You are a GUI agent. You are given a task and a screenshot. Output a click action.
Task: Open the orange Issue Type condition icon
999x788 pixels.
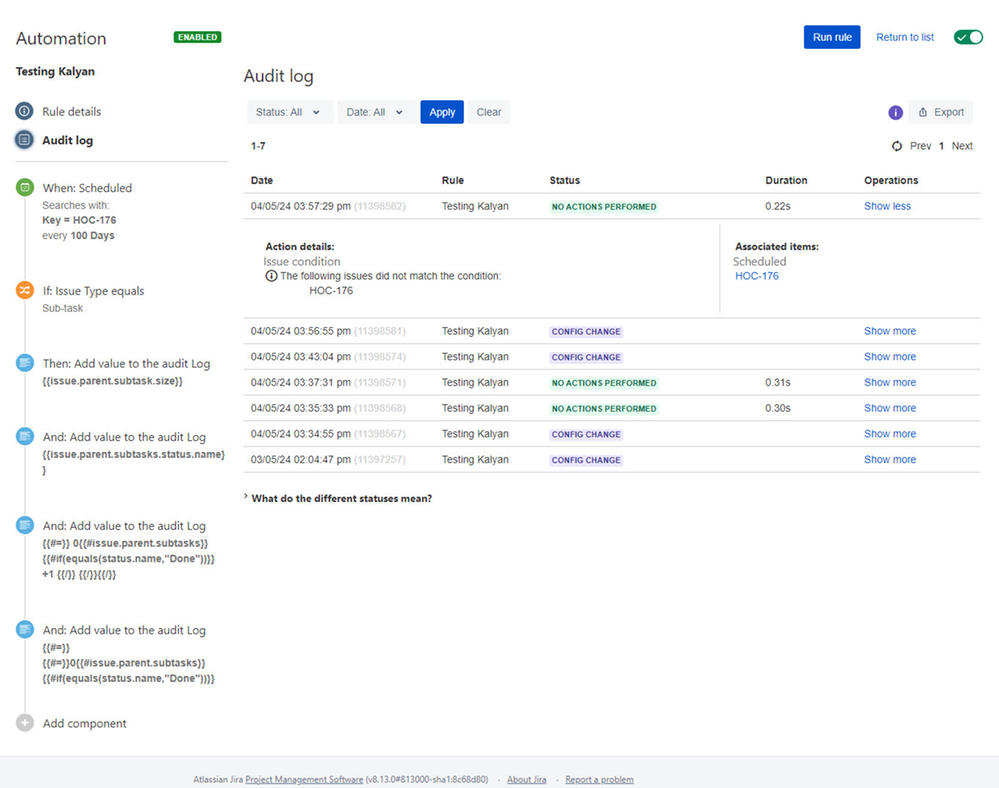pyautogui.click(x=25, y=290)
